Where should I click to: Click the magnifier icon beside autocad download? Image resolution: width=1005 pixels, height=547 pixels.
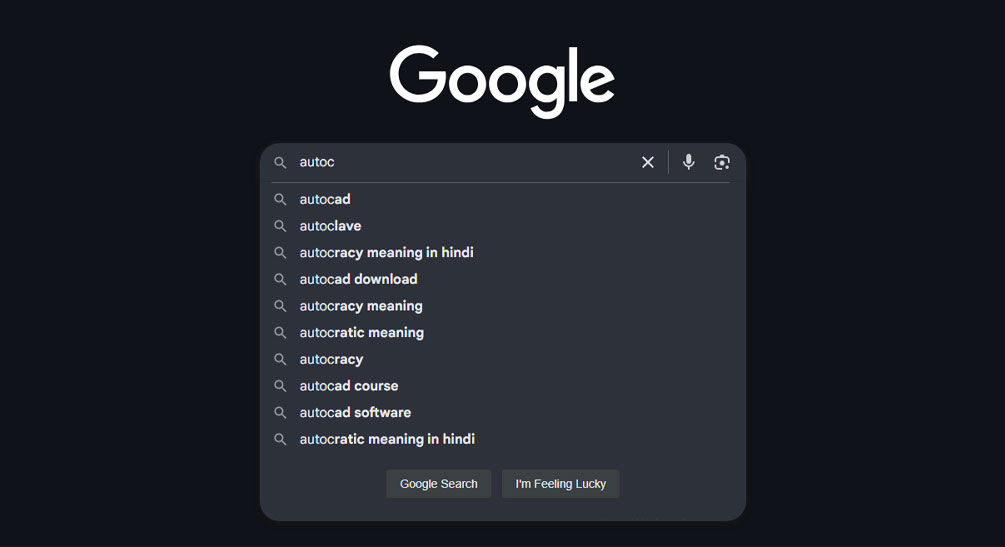(x=280, y=280)
